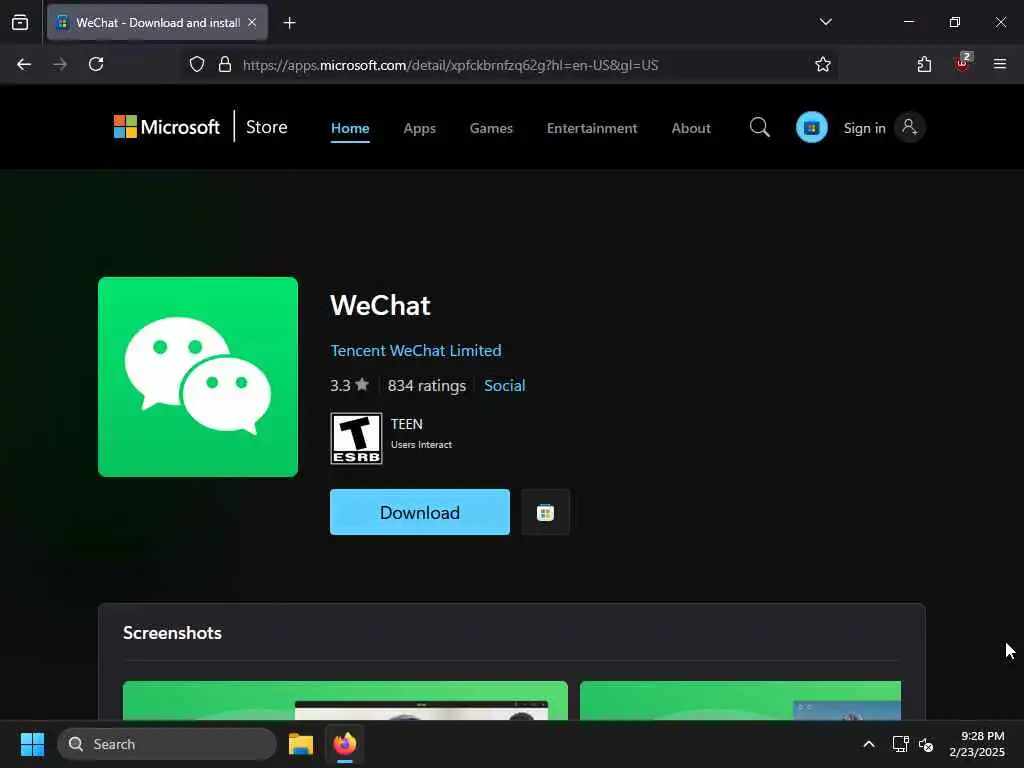Open a new browser tab

tap(289, 23)
